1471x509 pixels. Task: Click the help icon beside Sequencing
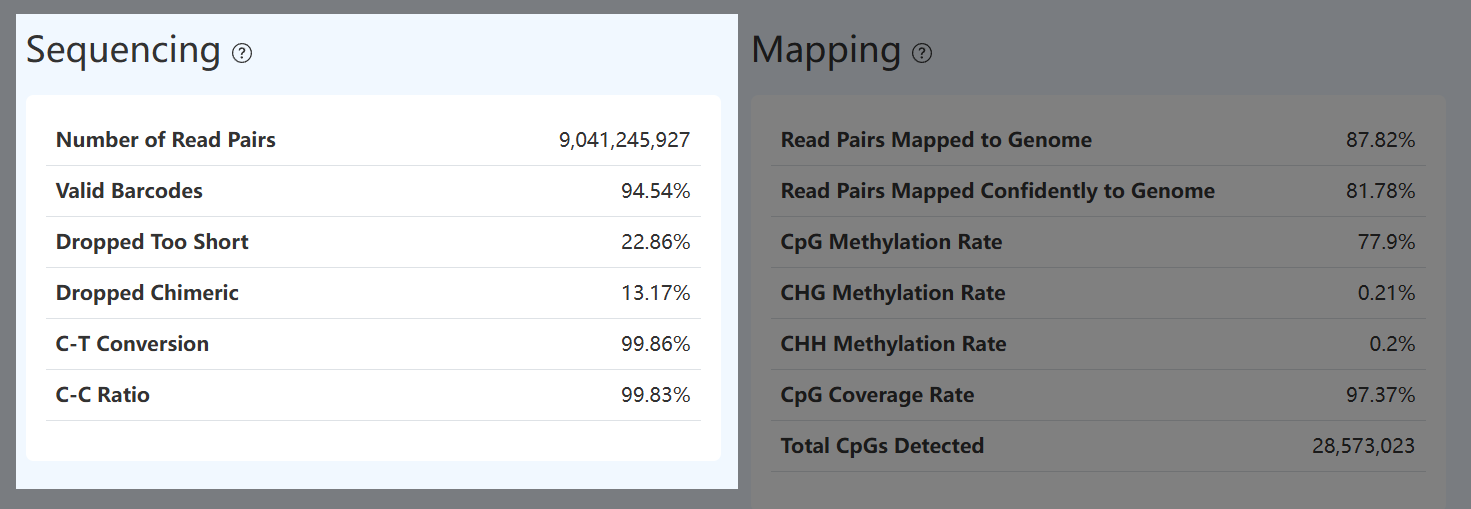(242, 53)
